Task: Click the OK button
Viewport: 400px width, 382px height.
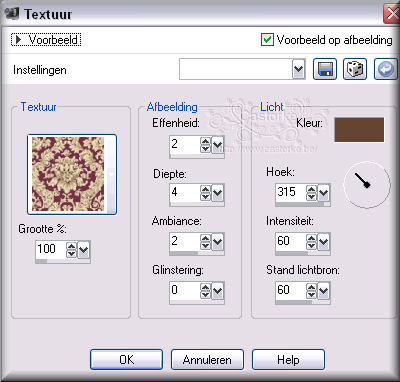Action: (126, 359)
